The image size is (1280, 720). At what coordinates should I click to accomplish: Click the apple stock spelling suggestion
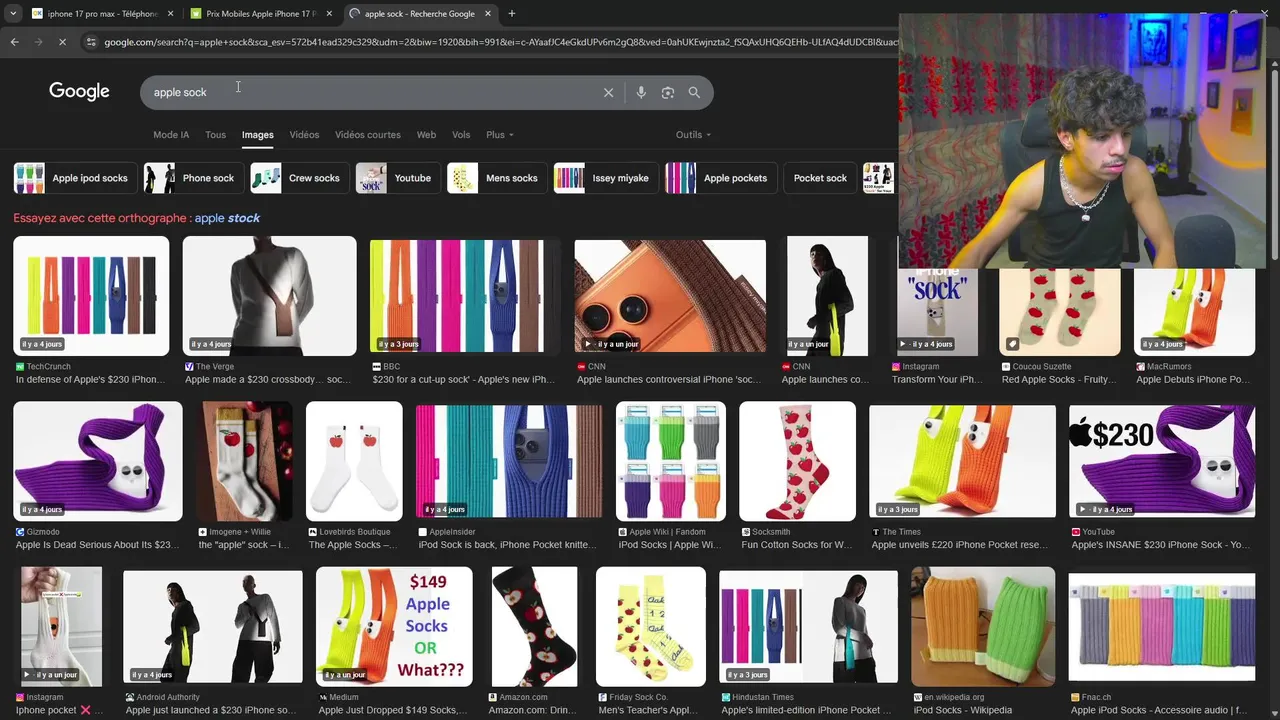click(x=227, y=218)
